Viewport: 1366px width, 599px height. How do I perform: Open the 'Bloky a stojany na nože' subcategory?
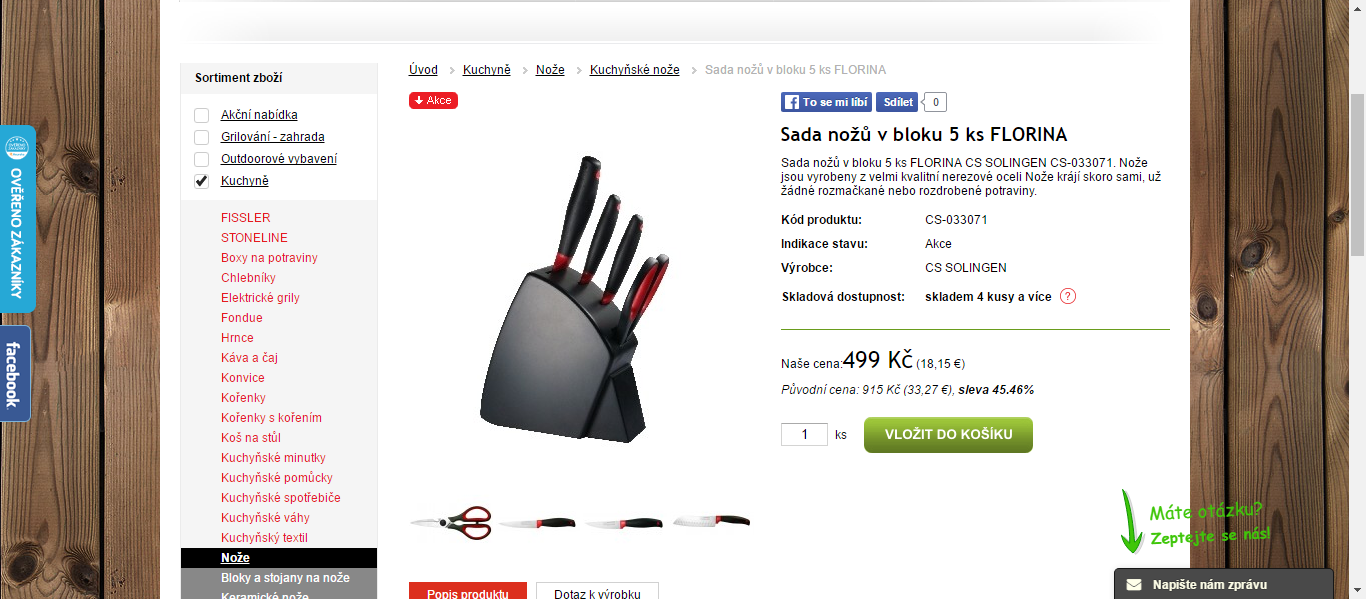coord(285,578)
